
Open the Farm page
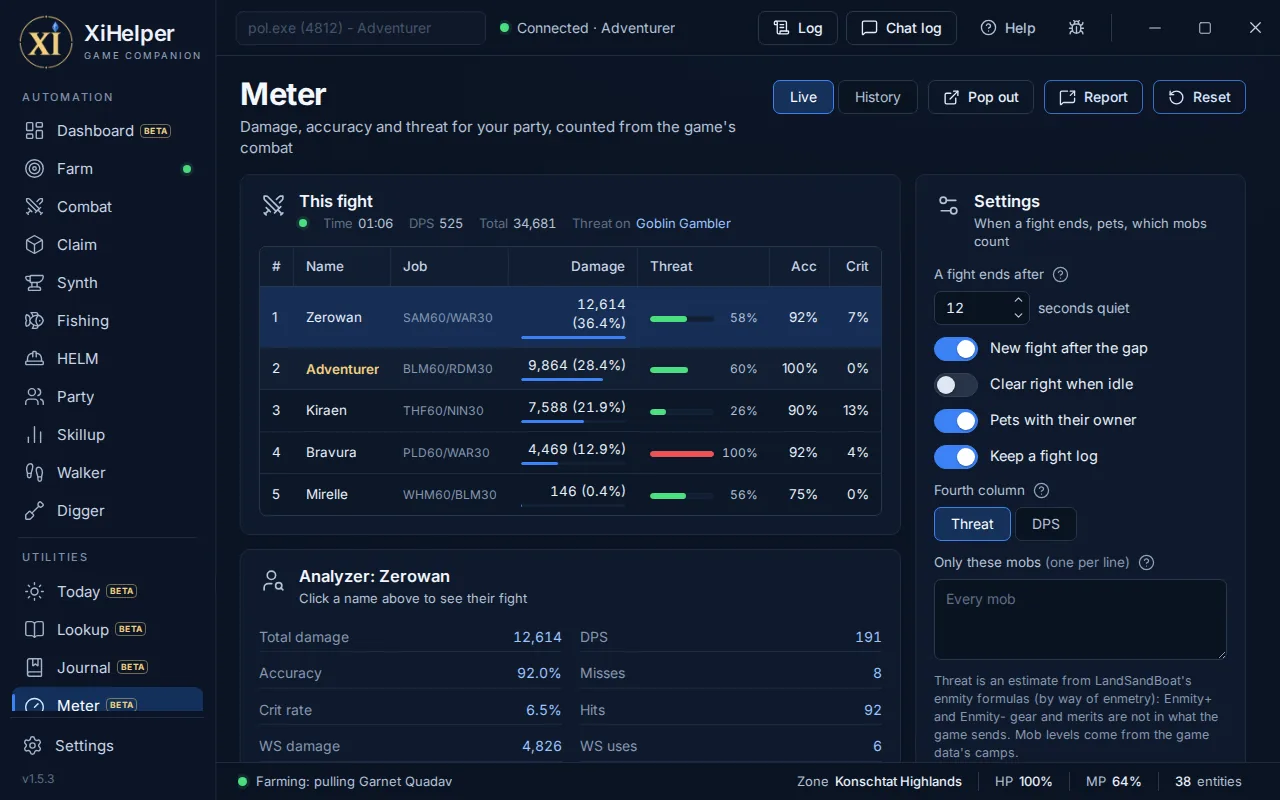coord(107,169)
